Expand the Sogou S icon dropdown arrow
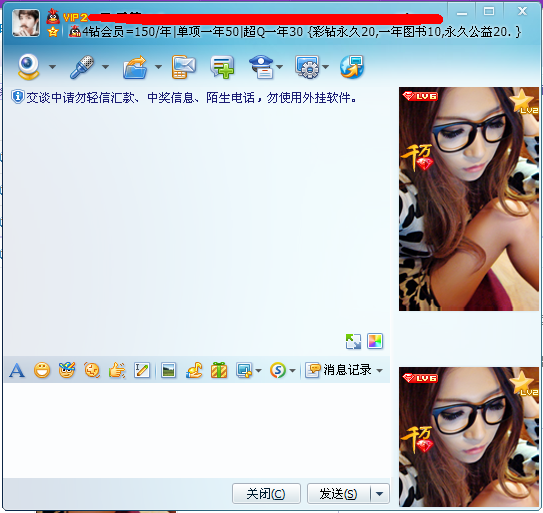543x513 pixels. click(x=293, y=371)
